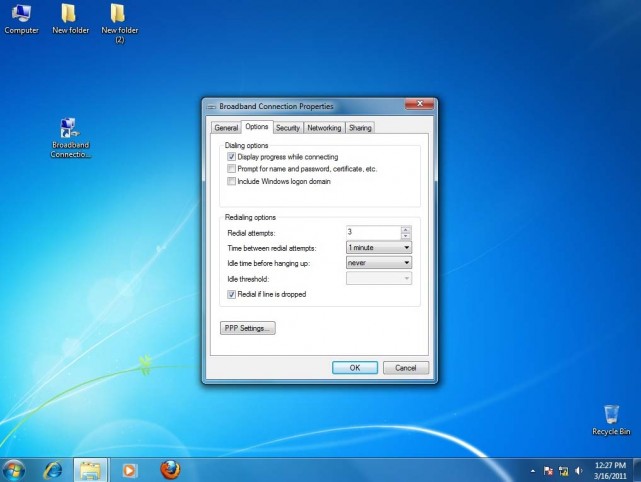641x482 pixels.
Task: Open Windows Explorer from taskbar
Action: [90, 470]
